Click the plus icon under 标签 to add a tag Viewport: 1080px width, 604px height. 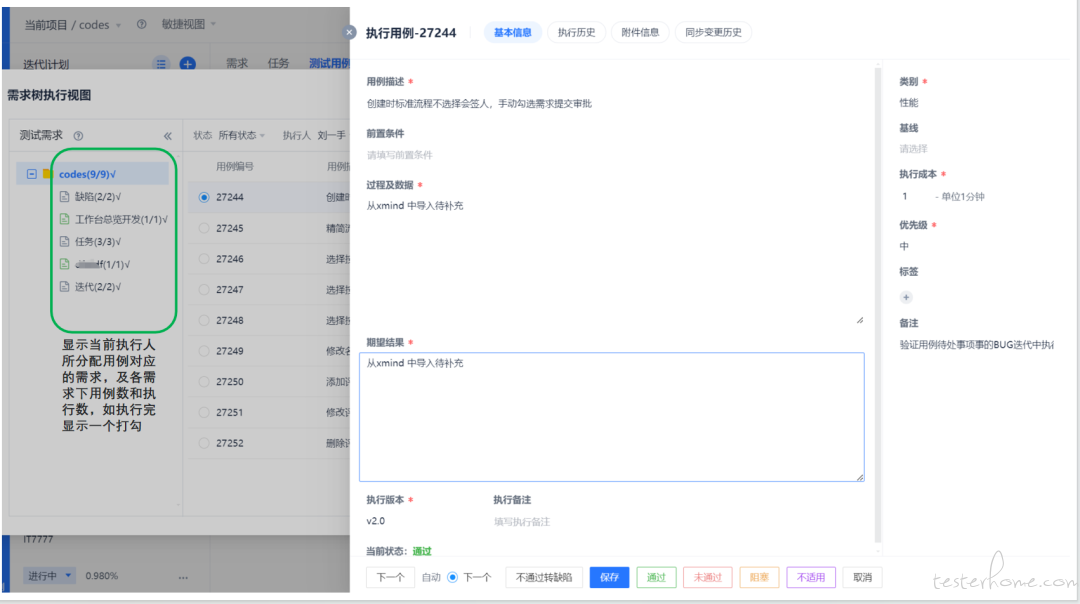point(906,297)
